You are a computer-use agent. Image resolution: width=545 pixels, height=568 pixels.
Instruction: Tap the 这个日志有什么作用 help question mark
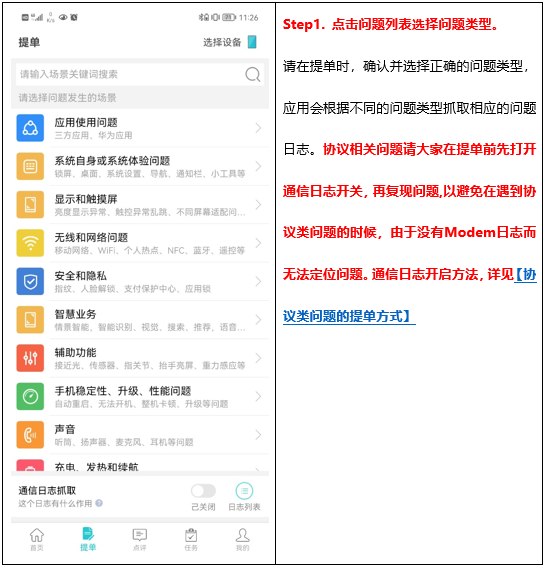[x=99, y=503]
